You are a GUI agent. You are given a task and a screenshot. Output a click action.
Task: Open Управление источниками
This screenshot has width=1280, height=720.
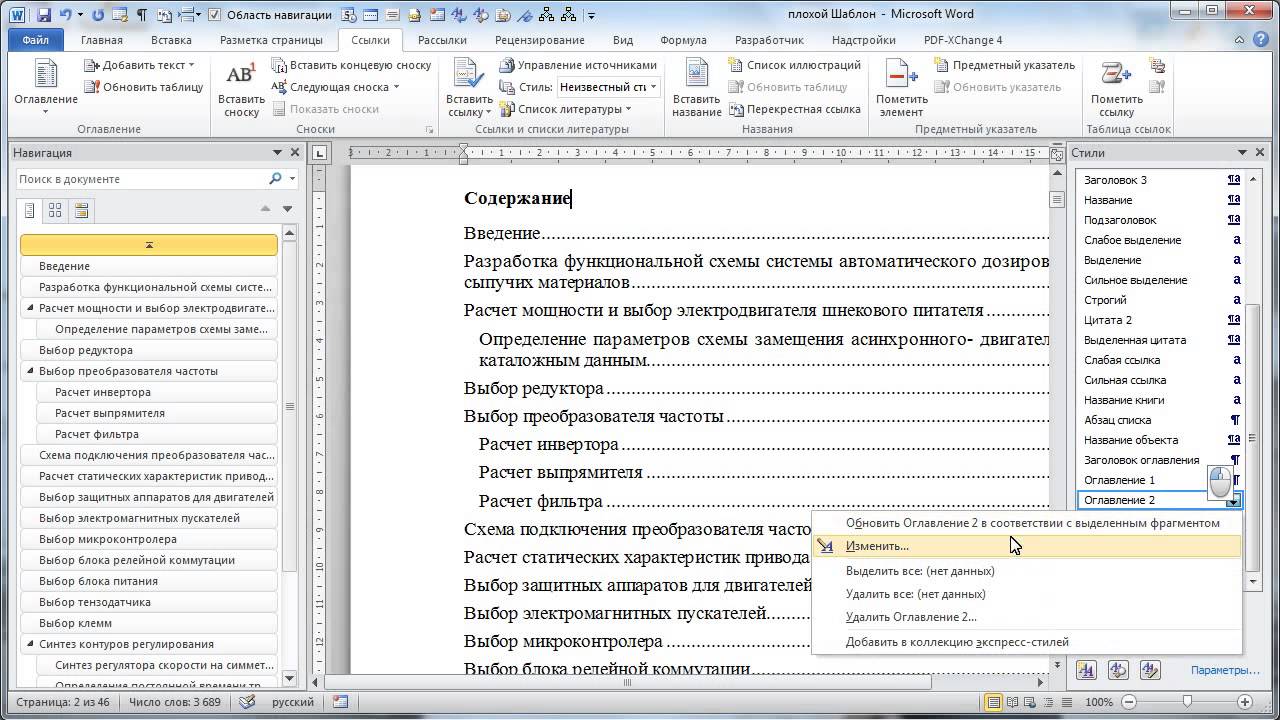coord(578,65)
